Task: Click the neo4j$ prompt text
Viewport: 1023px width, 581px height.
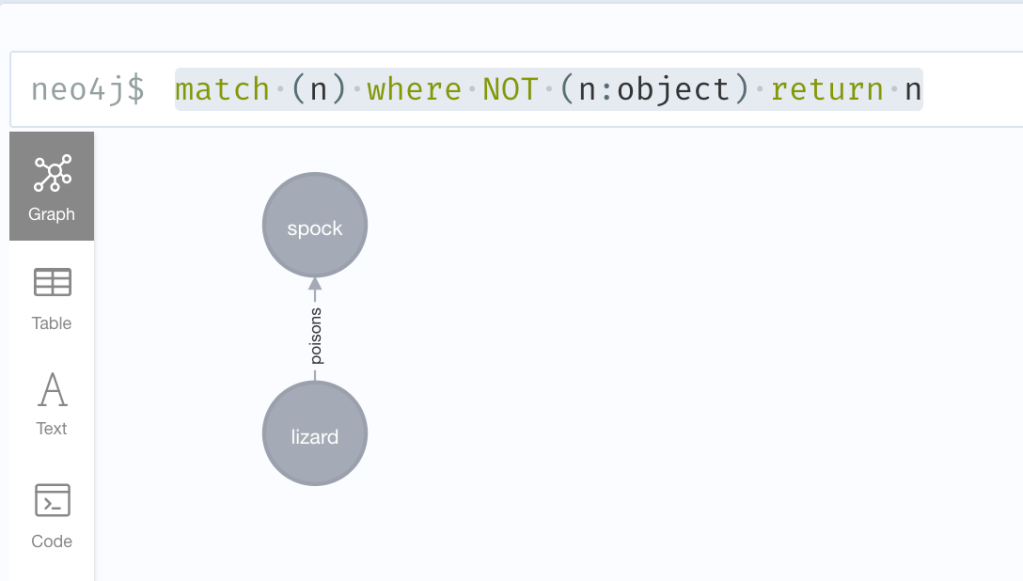Action: tap(88, 90)
